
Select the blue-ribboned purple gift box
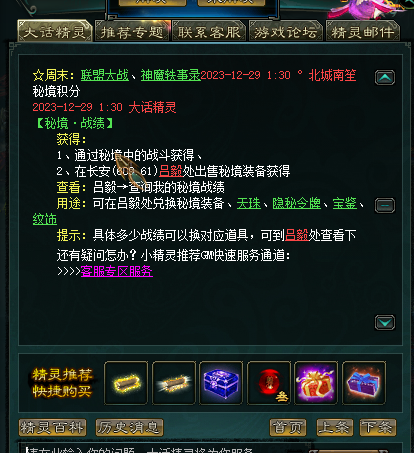[x=364, y=383]
